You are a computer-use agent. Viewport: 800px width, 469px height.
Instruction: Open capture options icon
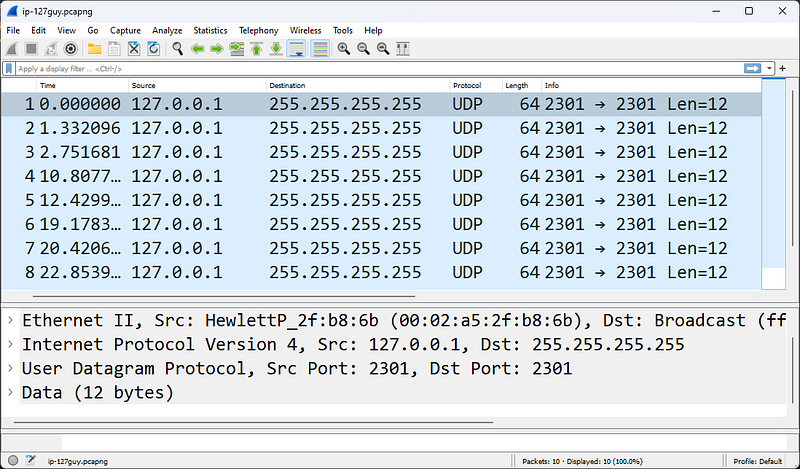pyautogui.click(x=71, y=49)
